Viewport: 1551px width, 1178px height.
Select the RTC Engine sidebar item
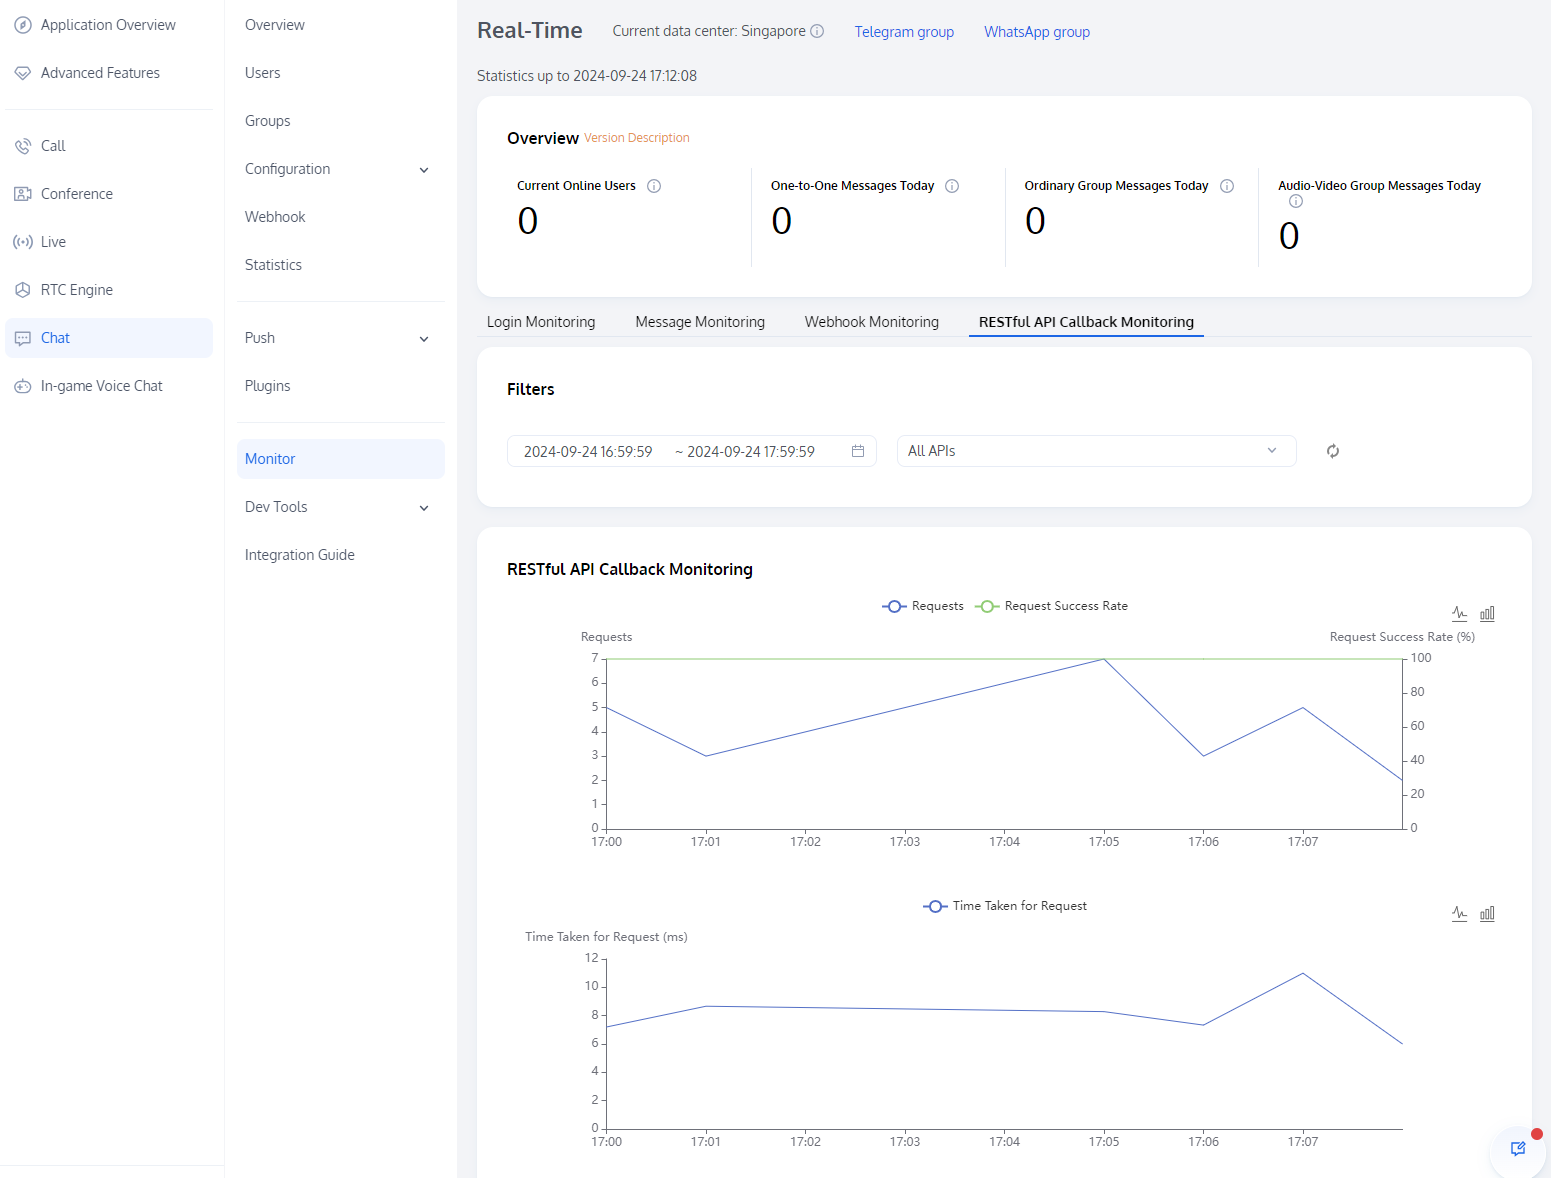tap(77, 290)
